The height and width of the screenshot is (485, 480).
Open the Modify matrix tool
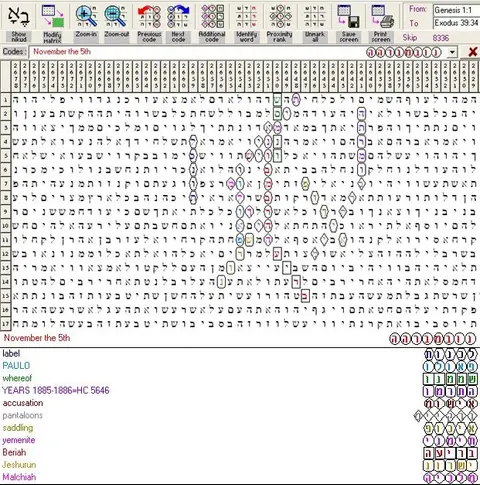click(x=53, y=17)
